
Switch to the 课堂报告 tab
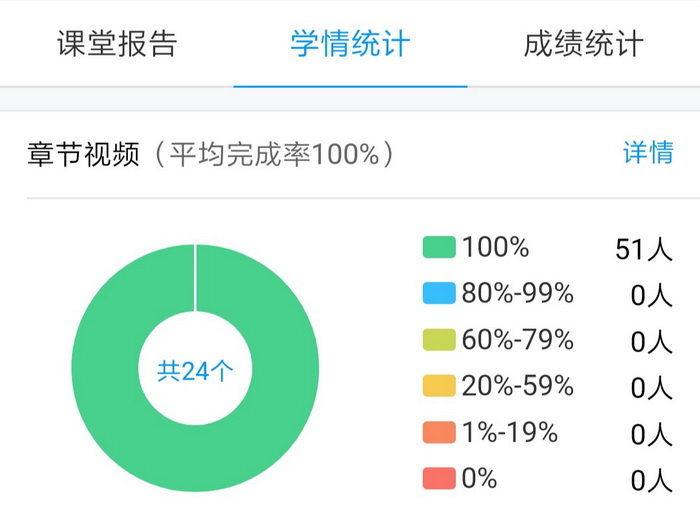point(117,44)
